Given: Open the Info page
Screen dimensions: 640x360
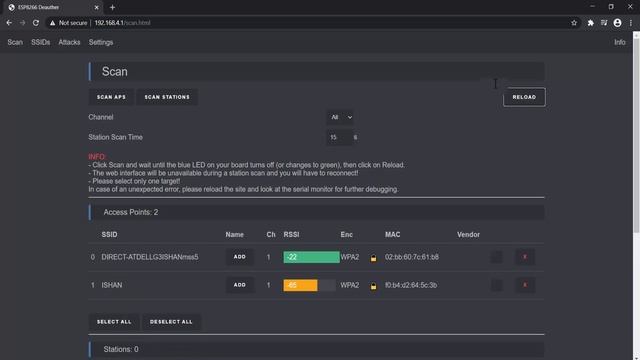Looking at the screenshot, I should pyautogui.click(x=620, y=42).
